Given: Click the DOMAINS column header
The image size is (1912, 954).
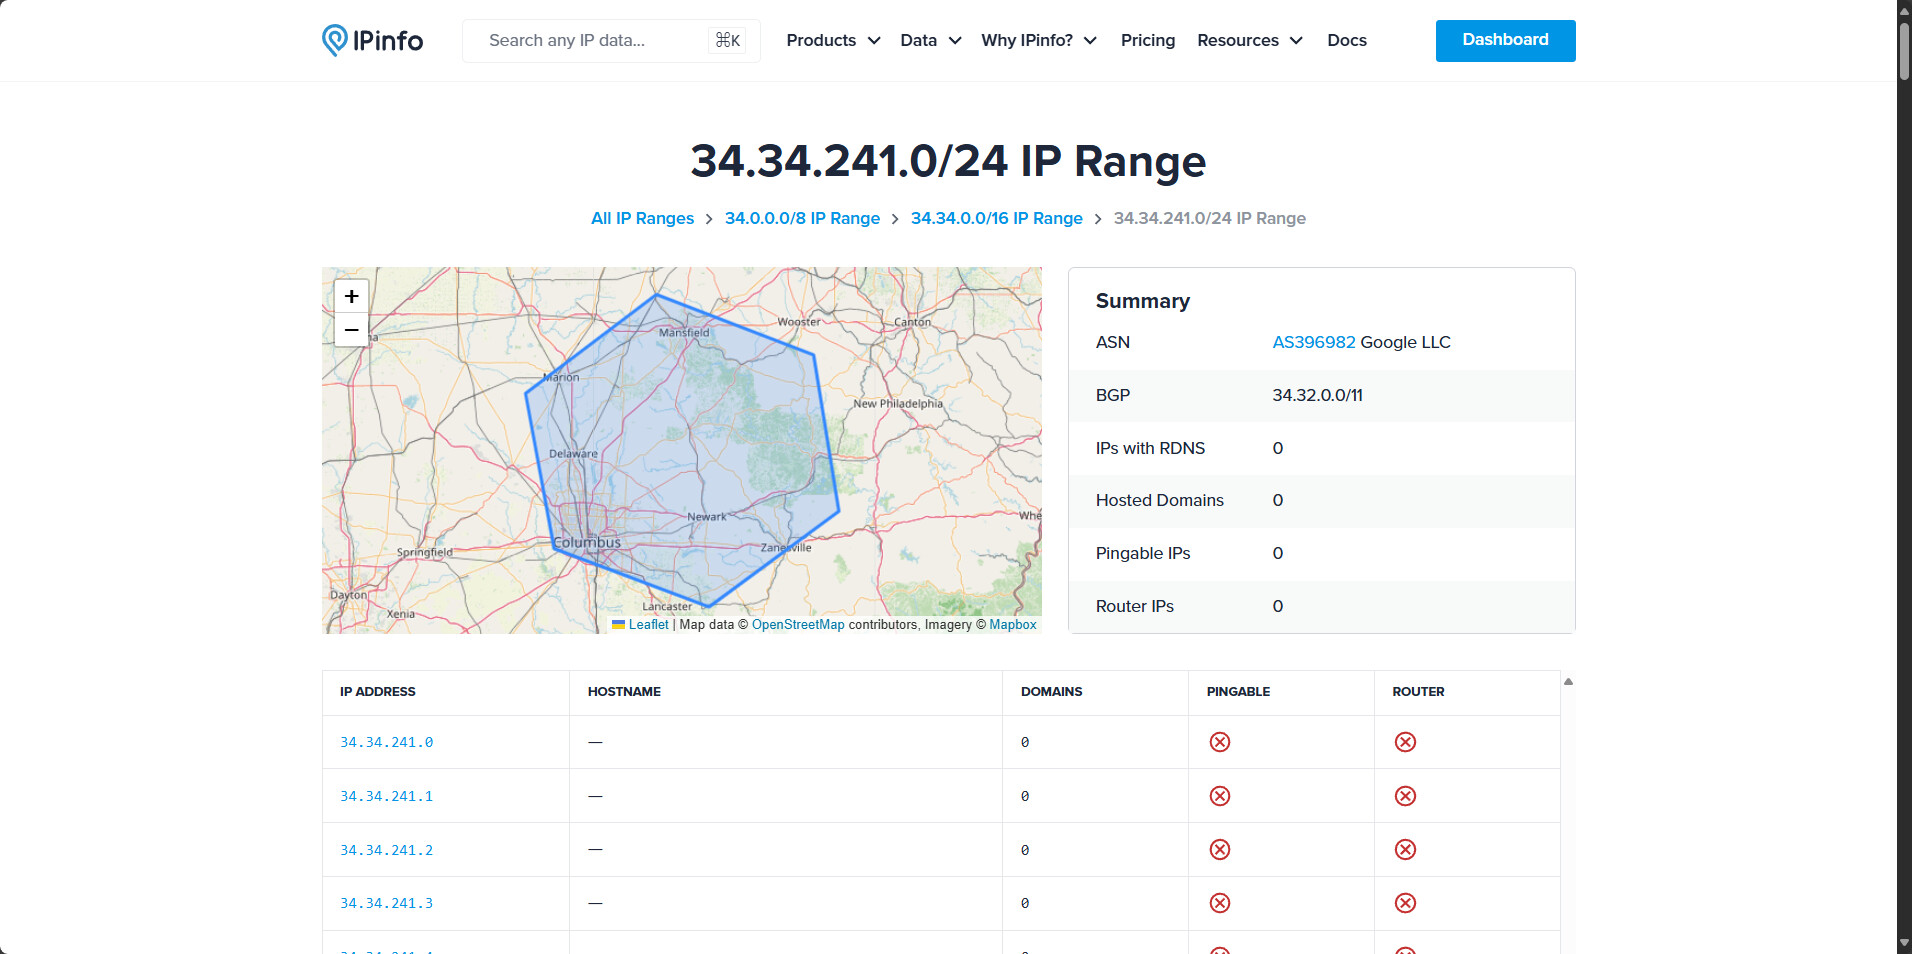Looking at the screenshot, I should coord(1051,692).
